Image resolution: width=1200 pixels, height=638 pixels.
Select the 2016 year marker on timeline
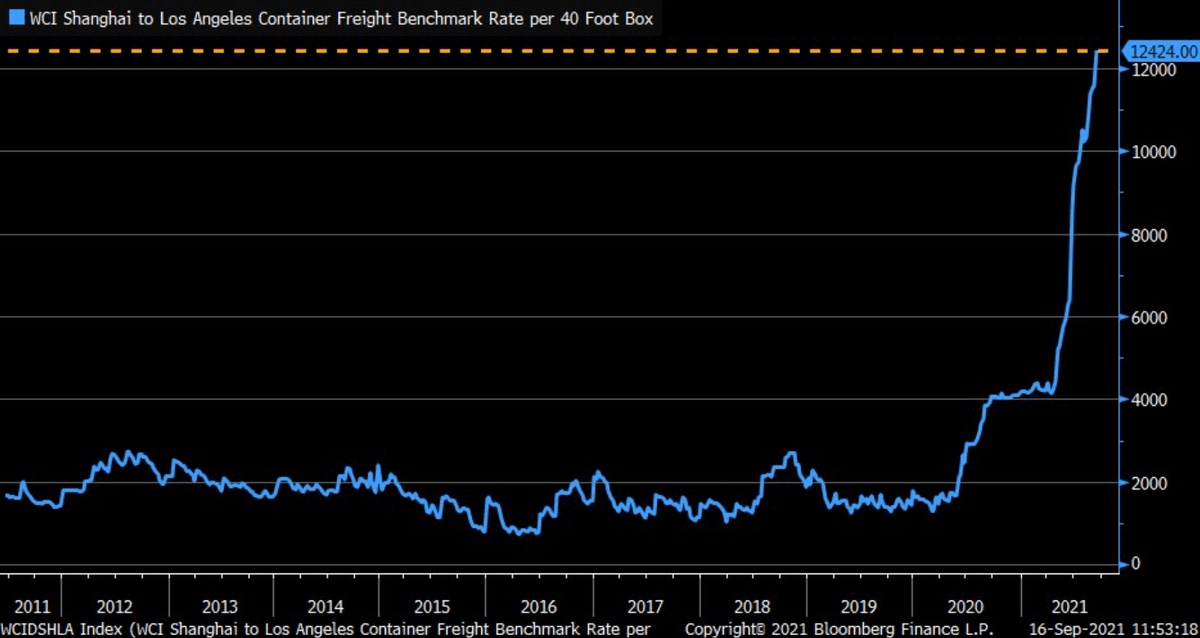[x=539, y=606]
